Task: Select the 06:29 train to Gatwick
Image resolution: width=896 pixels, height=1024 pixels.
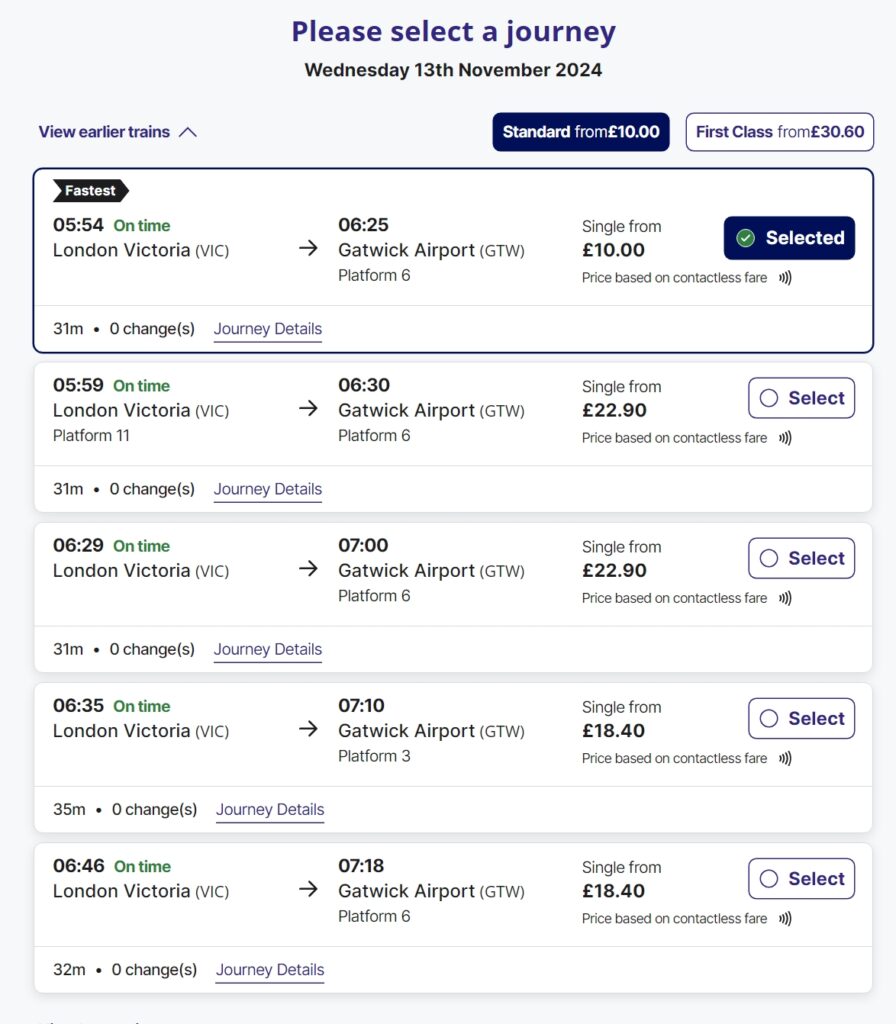Action: pos(801,558)
